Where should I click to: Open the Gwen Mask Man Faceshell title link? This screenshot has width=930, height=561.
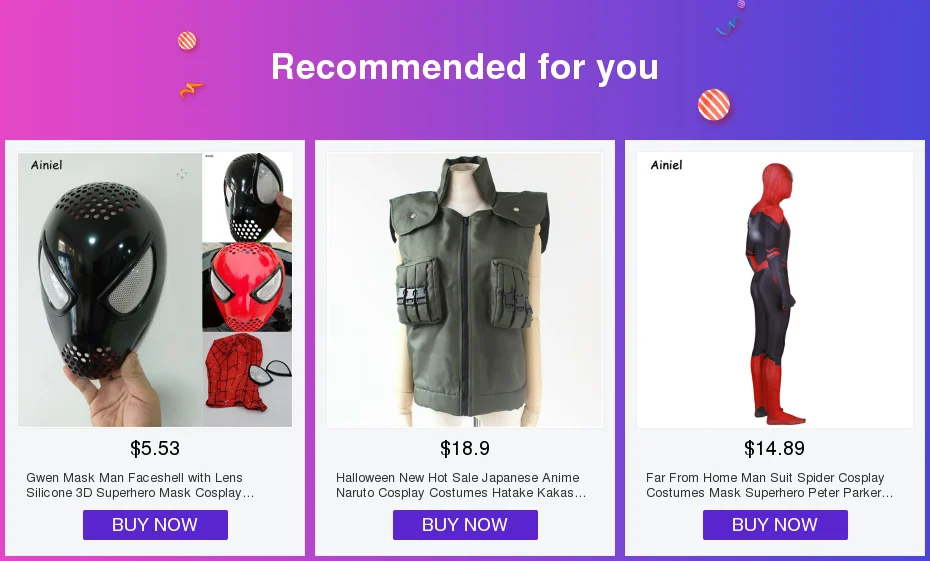[140, 485]
